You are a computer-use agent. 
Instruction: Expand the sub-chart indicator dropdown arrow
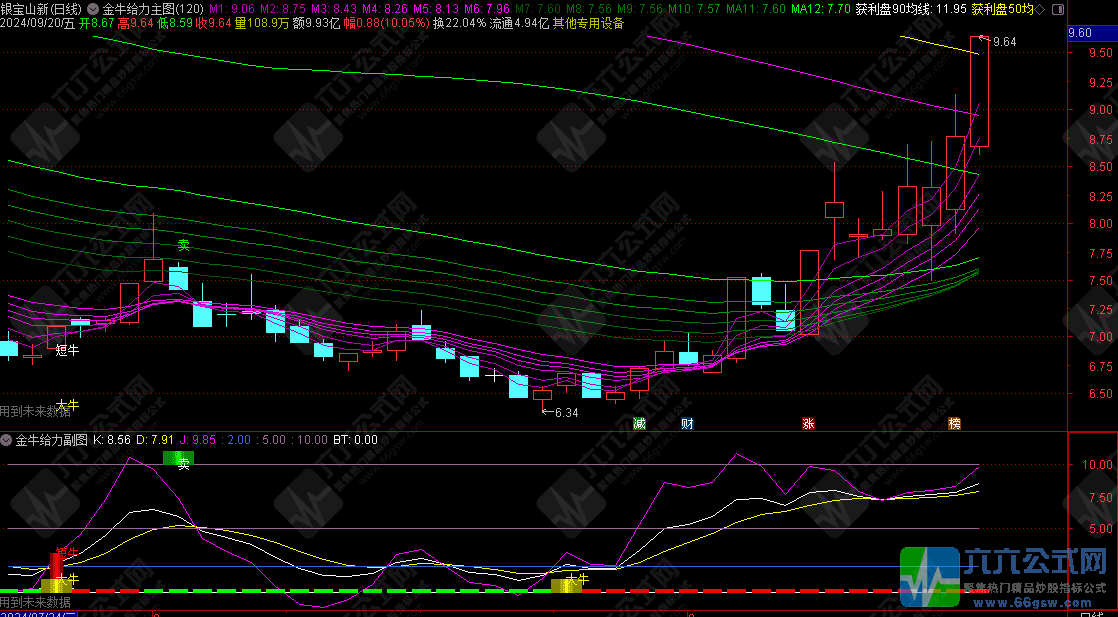[7, 439]
